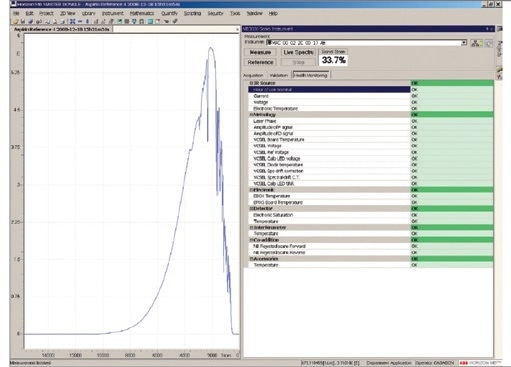511x367 pixels.
Task: Select the Aspirin Reference spectrum document tab
Action: pyautogui.click(x=61, y=29)
